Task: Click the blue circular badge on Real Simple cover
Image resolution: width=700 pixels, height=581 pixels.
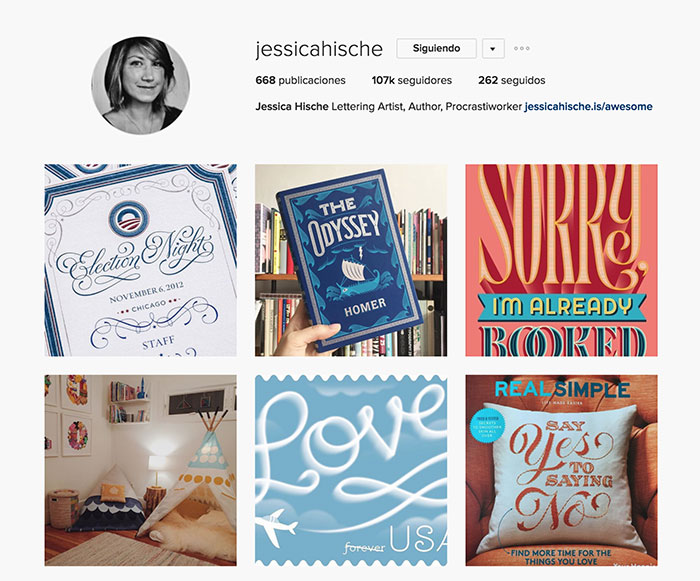Action: pos(487,426)
